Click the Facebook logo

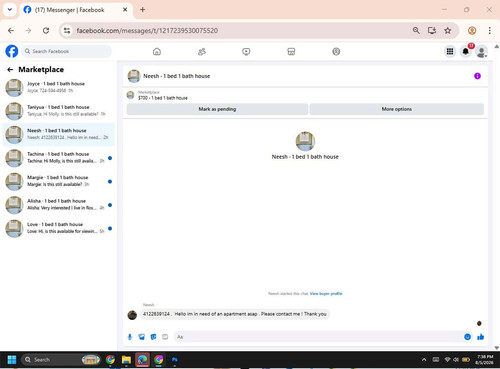click(12, 51)
